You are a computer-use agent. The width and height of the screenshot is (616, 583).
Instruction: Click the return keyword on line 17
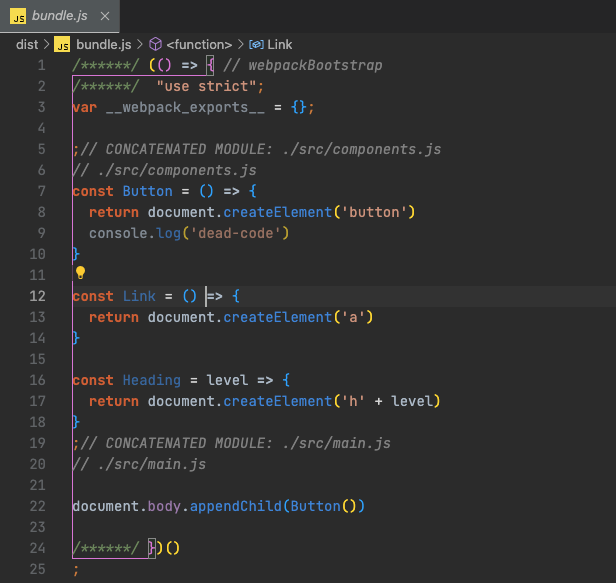tap(114, 402)
